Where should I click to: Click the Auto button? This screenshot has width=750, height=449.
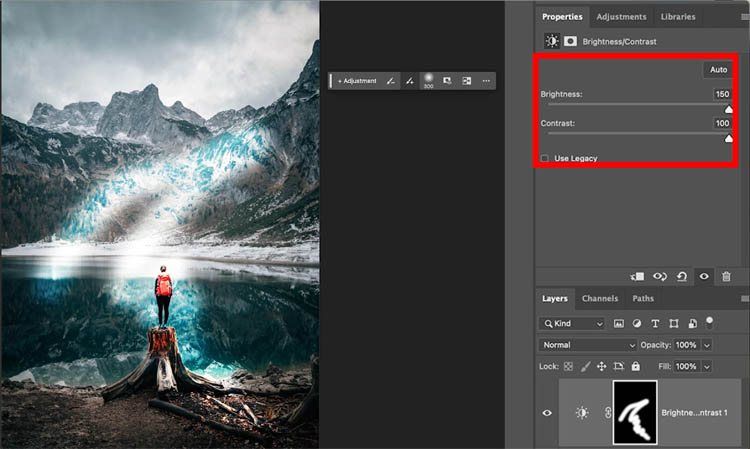718,70
